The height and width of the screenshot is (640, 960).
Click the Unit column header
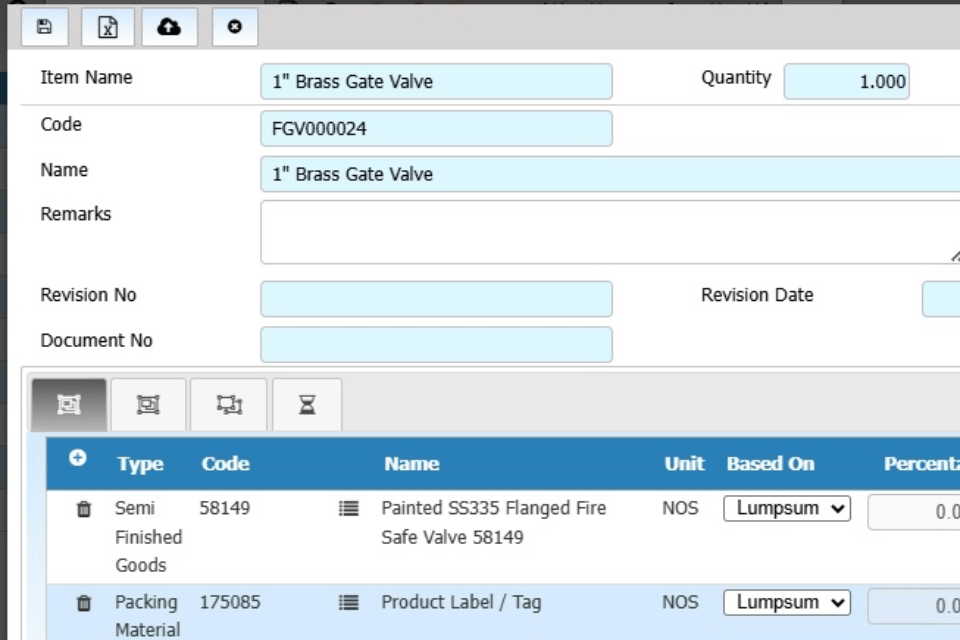point(684,464)
